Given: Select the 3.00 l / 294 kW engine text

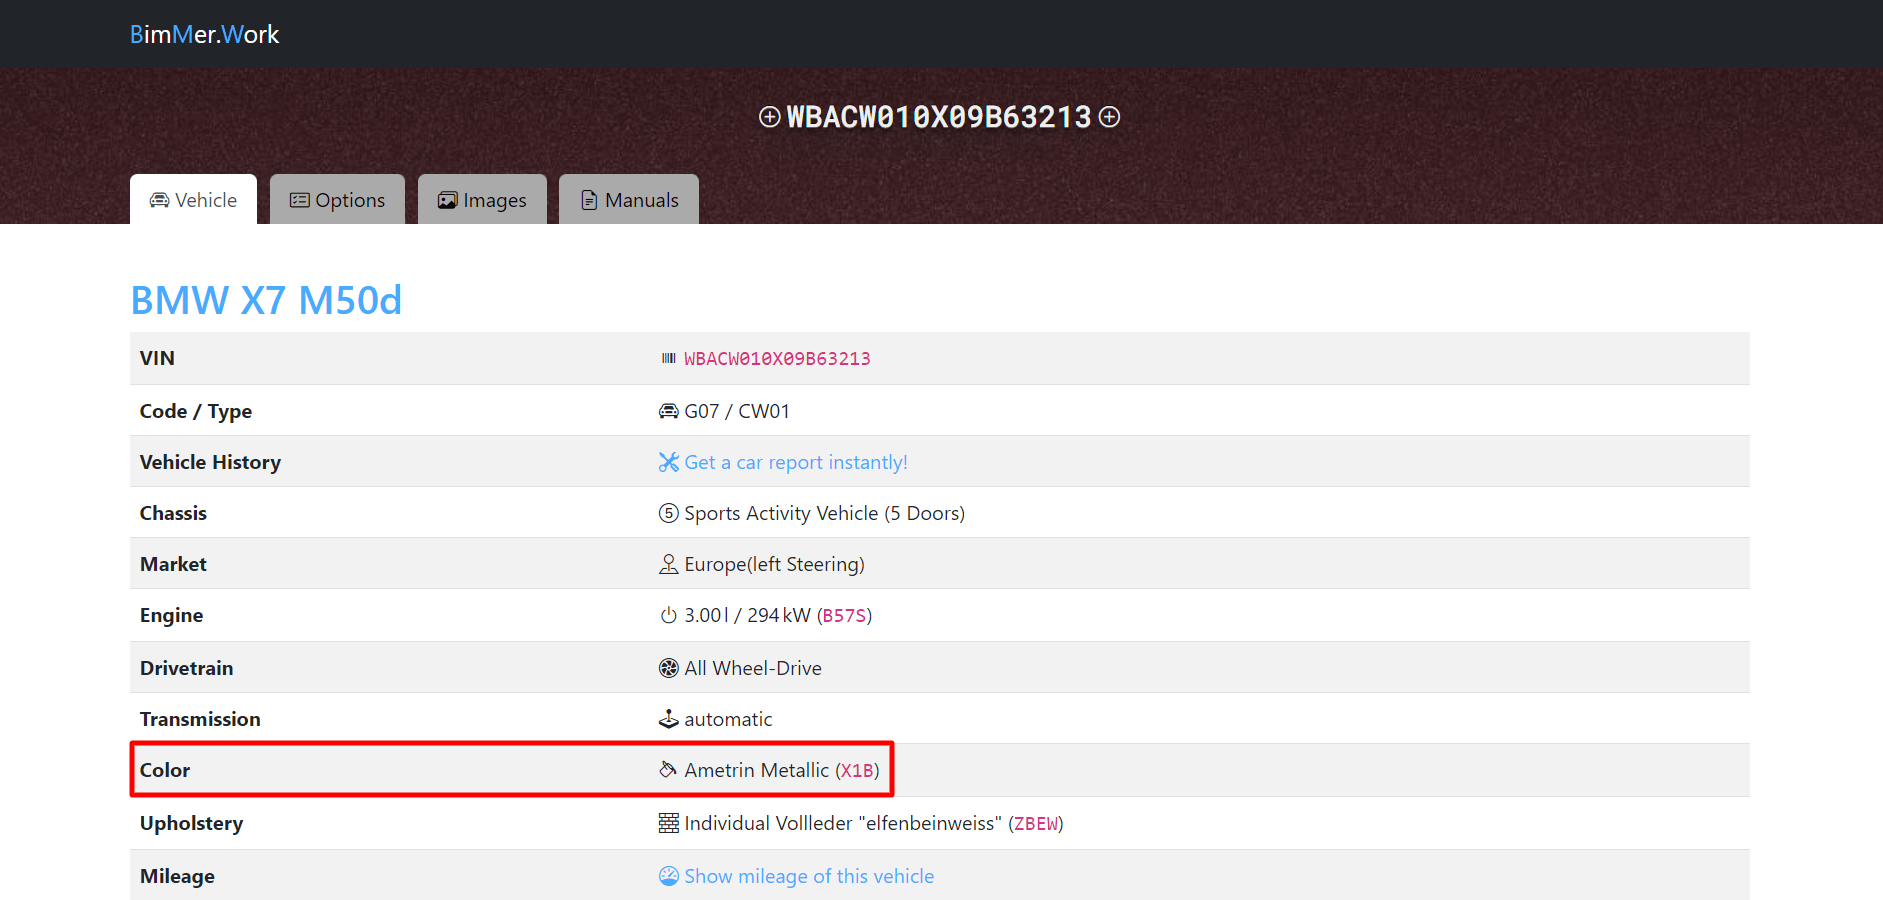Looking at the screenshot, I should pos(747,615).
